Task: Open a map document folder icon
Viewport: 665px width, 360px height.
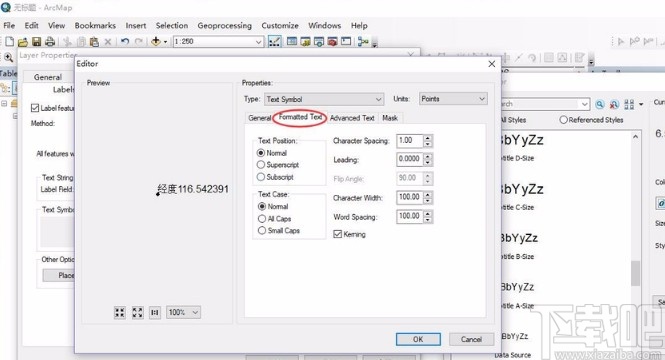Action: (x=23, y=42)
